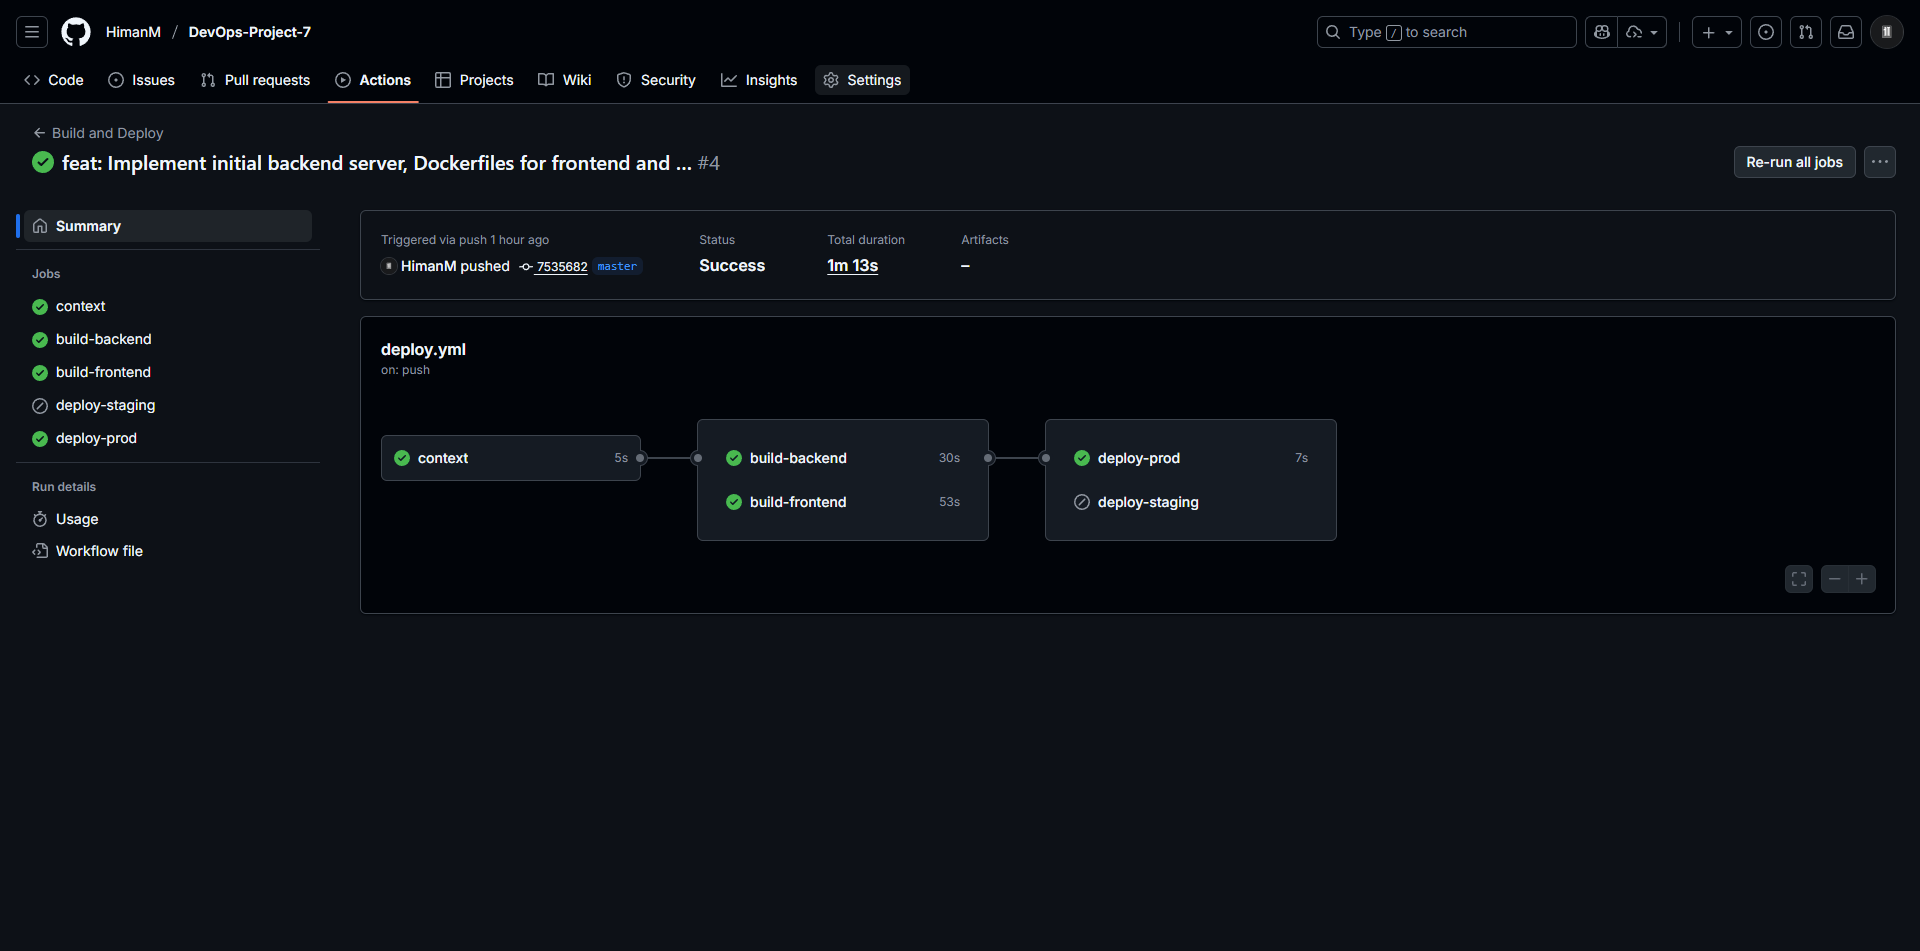
Task: Open GitHub Copilot from the header
Action: 1601,32
